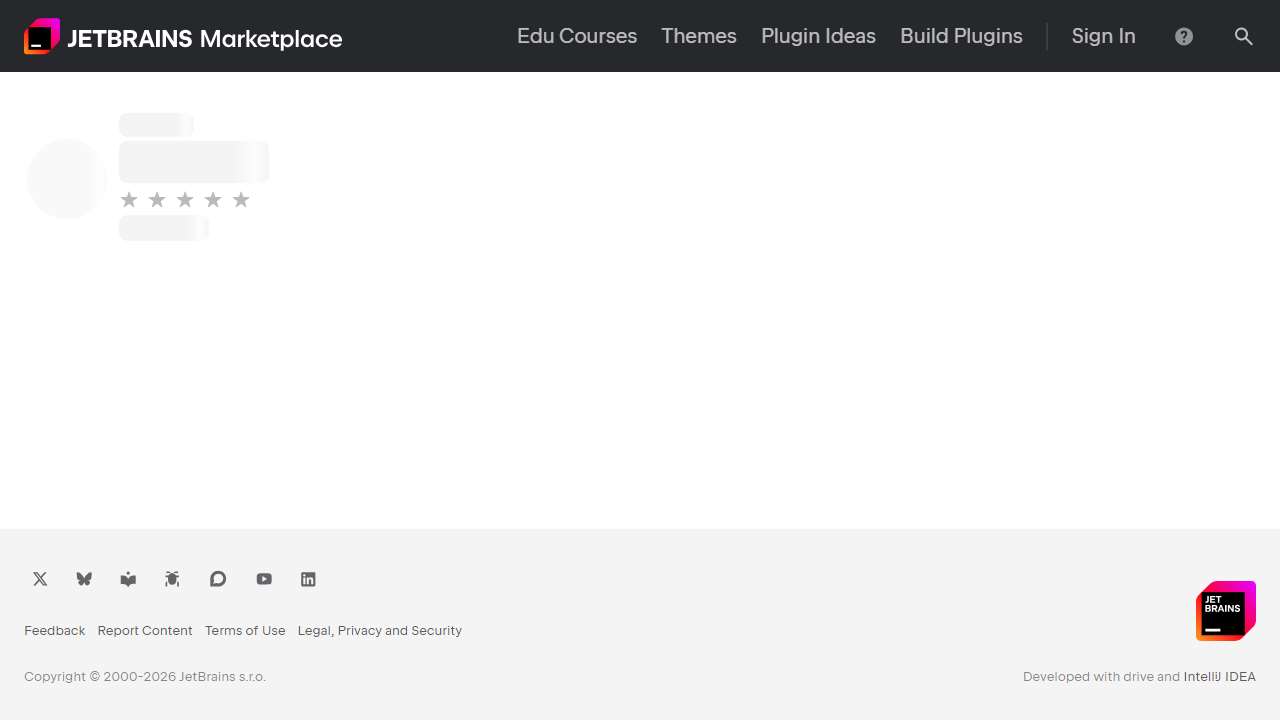Open the LinkedIn page icon
Viewport: 1280px width, 720px height.
308,579
